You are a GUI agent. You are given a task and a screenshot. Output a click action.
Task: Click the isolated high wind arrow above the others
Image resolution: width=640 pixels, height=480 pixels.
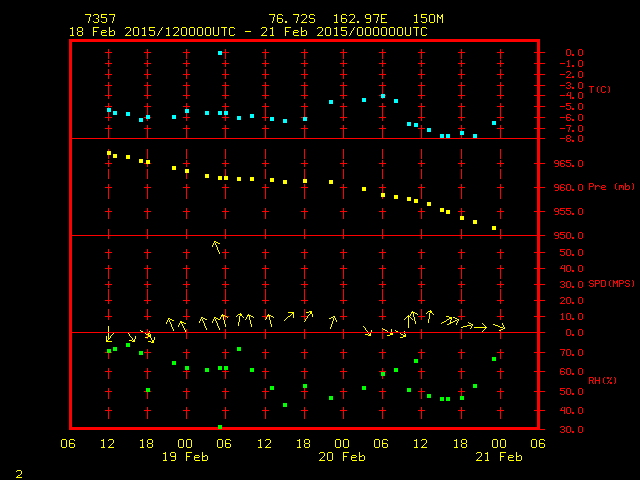pos(216,247)
